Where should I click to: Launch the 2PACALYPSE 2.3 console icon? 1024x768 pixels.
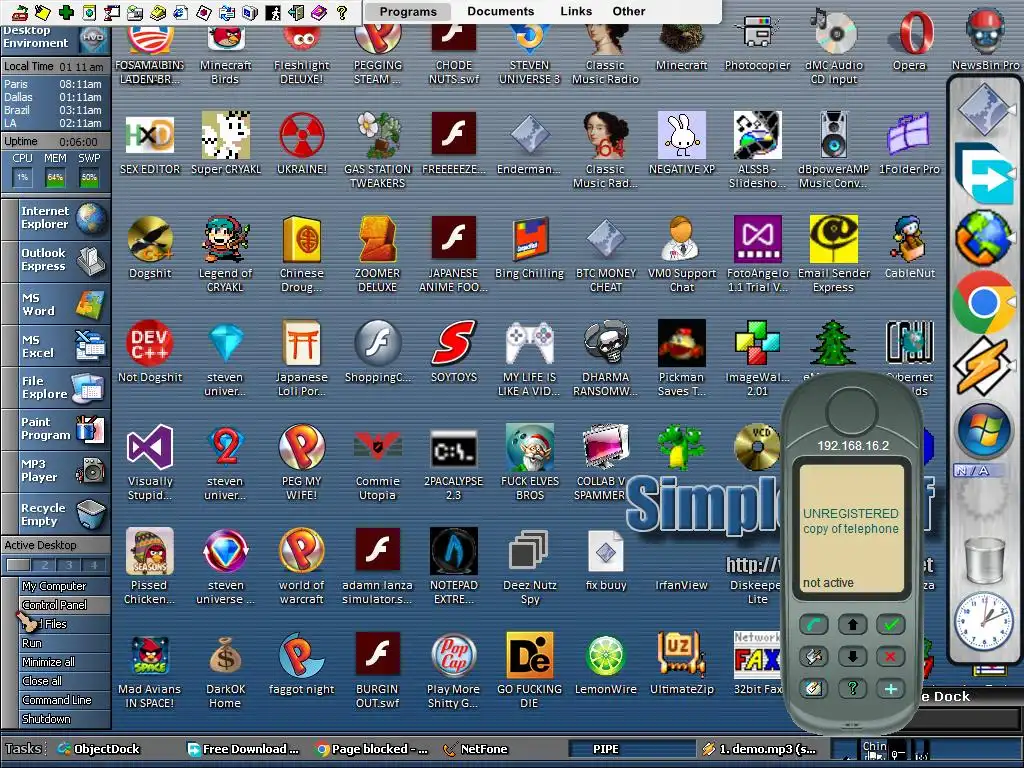pyautogui.click(x=454, y=448)
